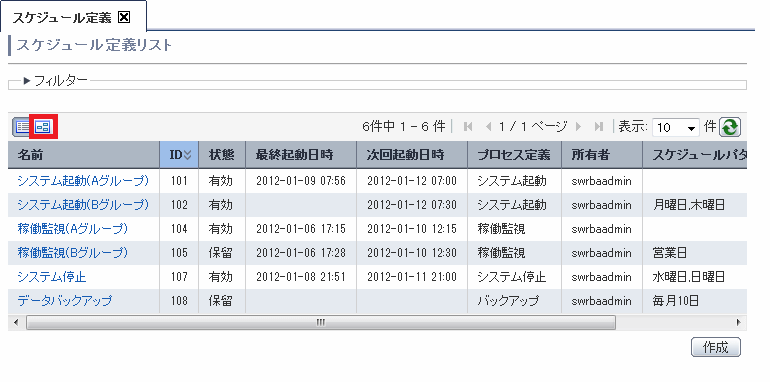Click the 1 / 1 ページ page indicator
Screen dimensions: 770x382
[x=533, y=127]
